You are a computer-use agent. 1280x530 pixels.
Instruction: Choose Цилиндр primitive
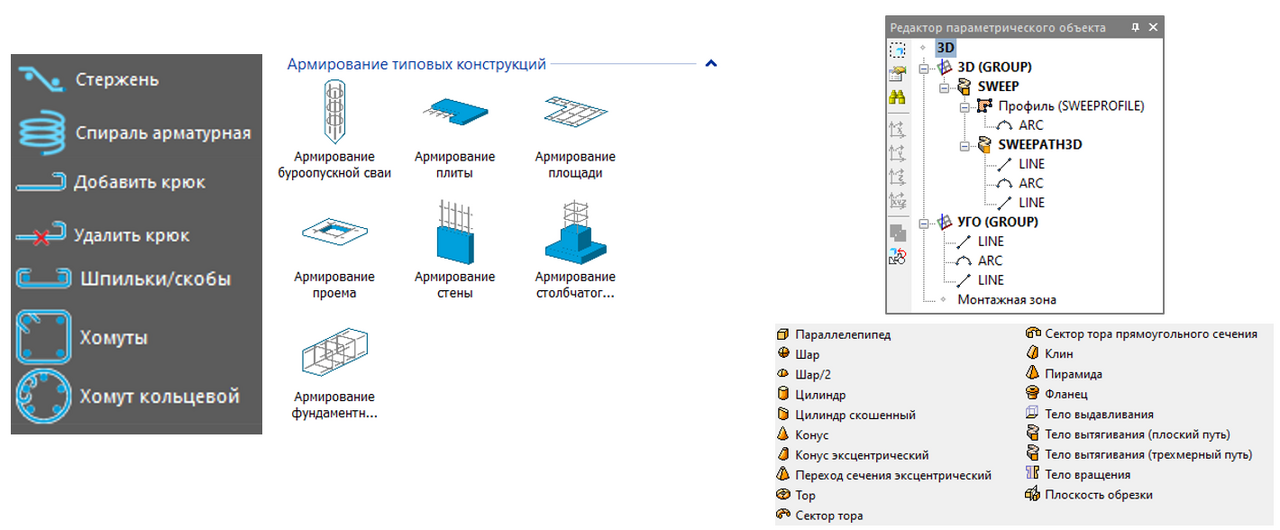[811, 395]
